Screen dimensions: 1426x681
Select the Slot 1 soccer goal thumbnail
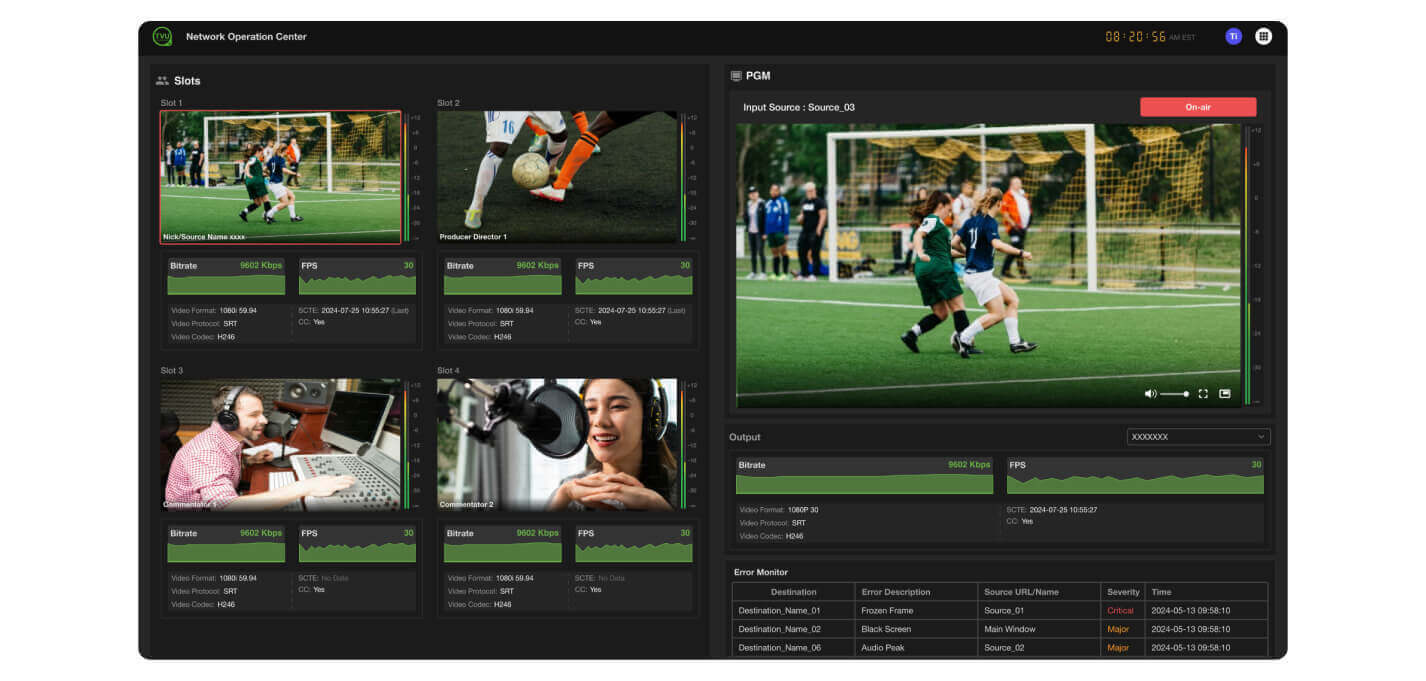[280, 177]
